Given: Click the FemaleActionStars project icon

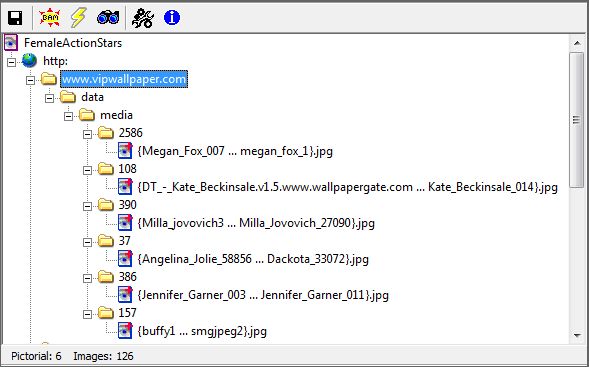Looking at the screenshot, I should [x=11, y=43].
